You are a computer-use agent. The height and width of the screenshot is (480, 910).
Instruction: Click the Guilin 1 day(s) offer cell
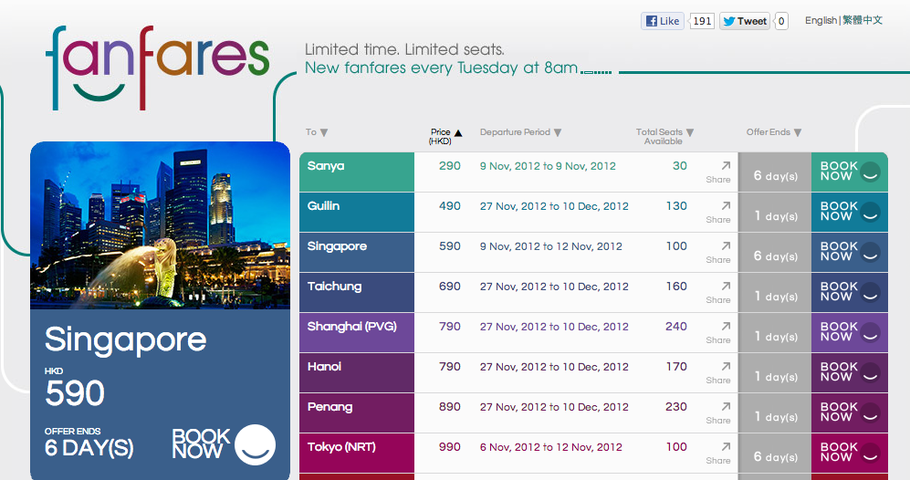click(775, 212)
